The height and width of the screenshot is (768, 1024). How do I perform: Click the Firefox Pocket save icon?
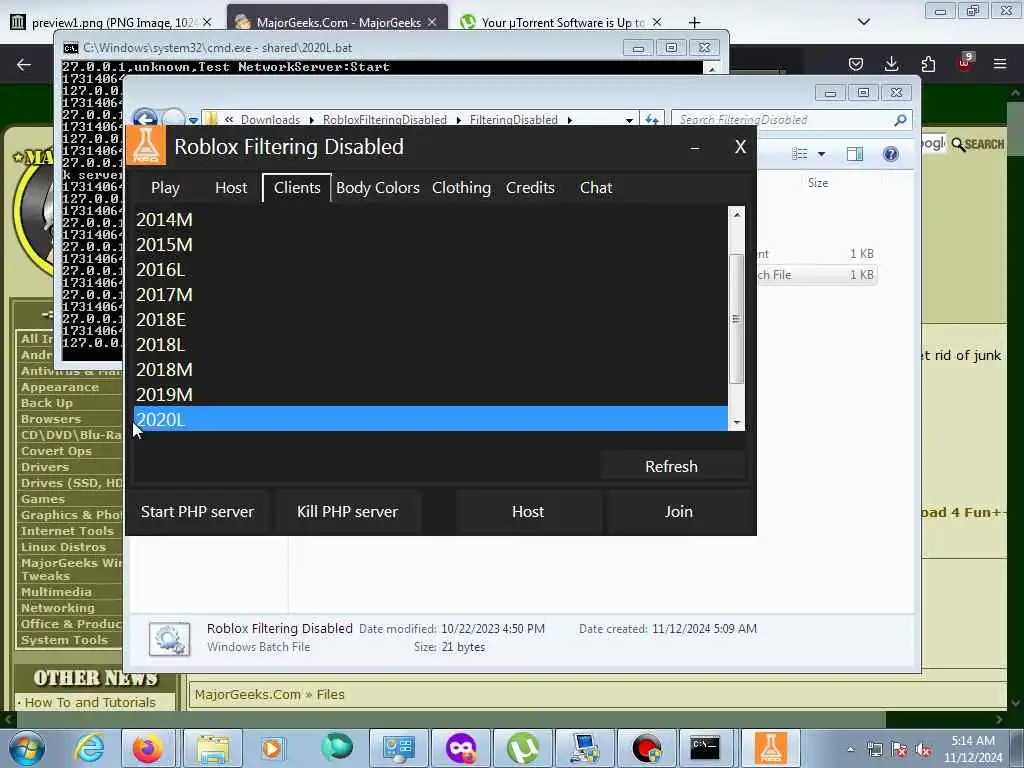856,64
